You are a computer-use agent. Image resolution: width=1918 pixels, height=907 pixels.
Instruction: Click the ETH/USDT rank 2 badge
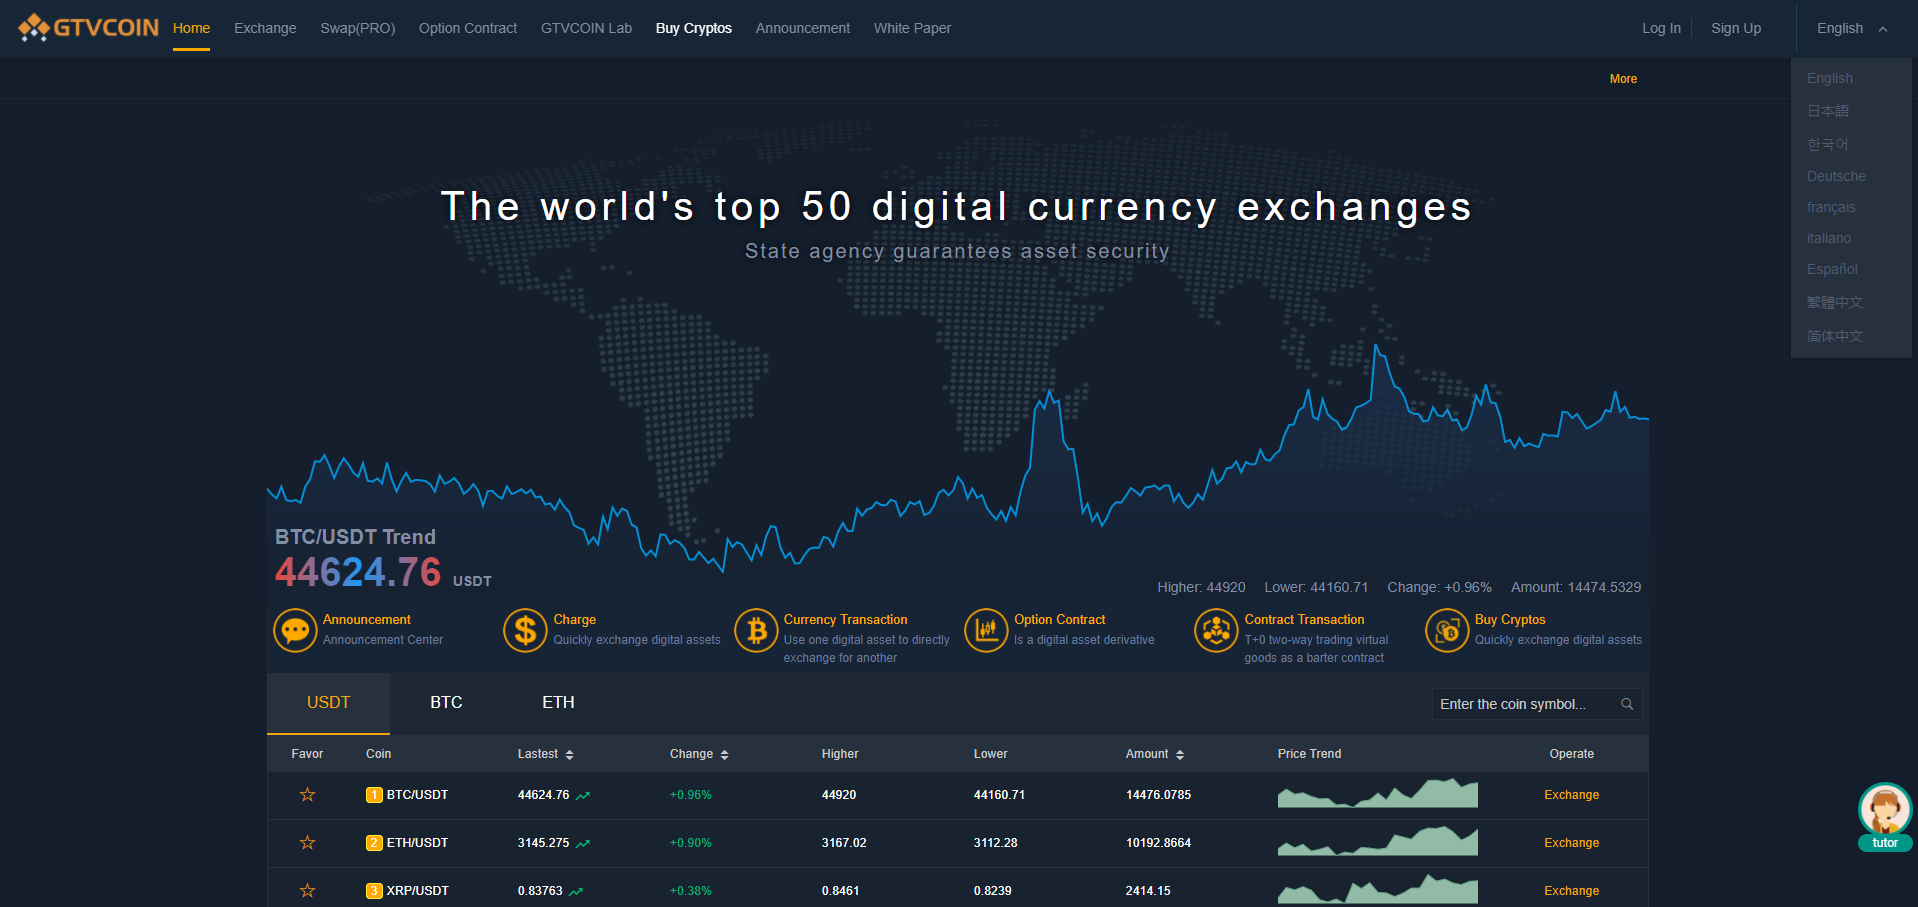click(x=374, y=843)
